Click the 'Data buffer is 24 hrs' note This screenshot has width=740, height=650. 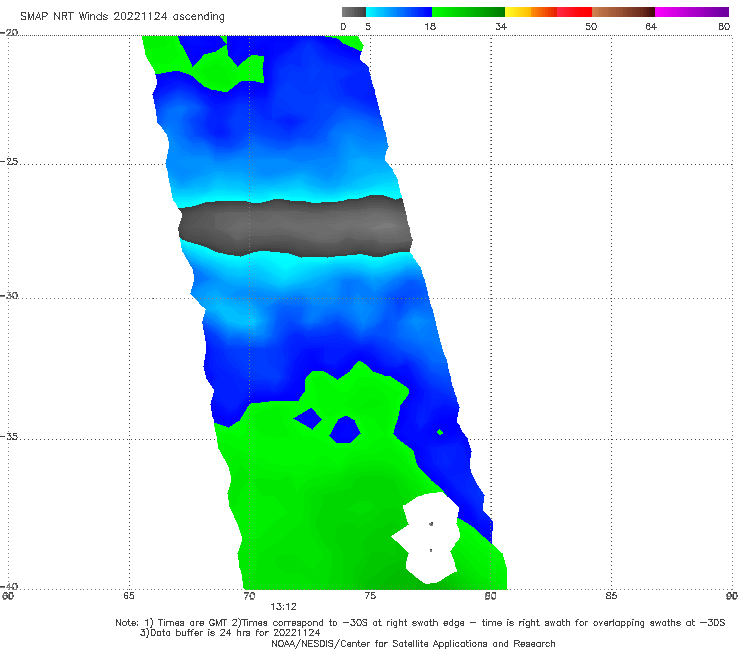point(230,633)
